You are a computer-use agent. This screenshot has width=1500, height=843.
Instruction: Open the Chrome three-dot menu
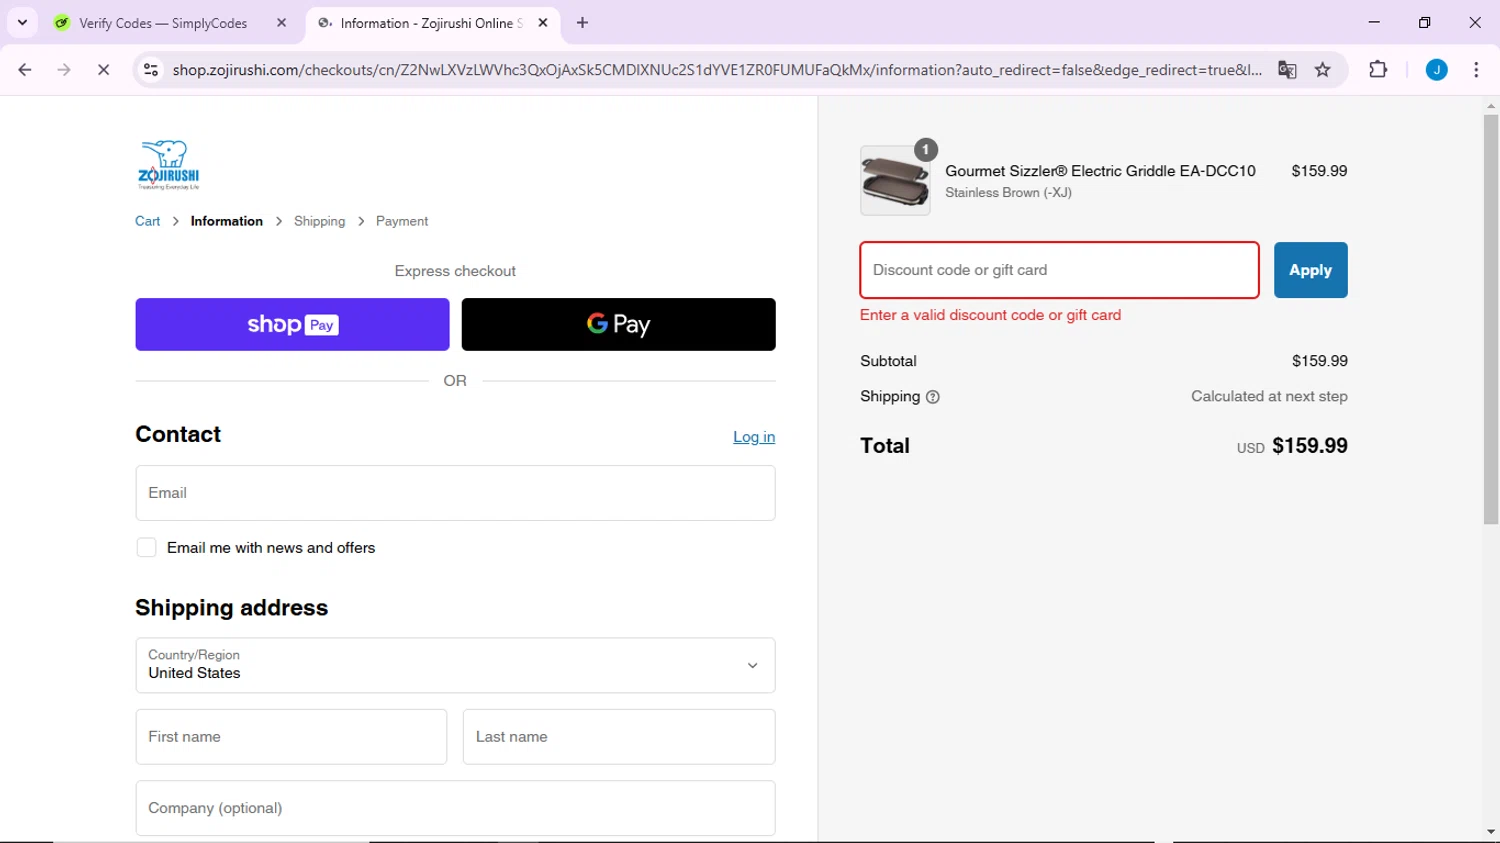pyautogui.click(x=1476, y=70)
